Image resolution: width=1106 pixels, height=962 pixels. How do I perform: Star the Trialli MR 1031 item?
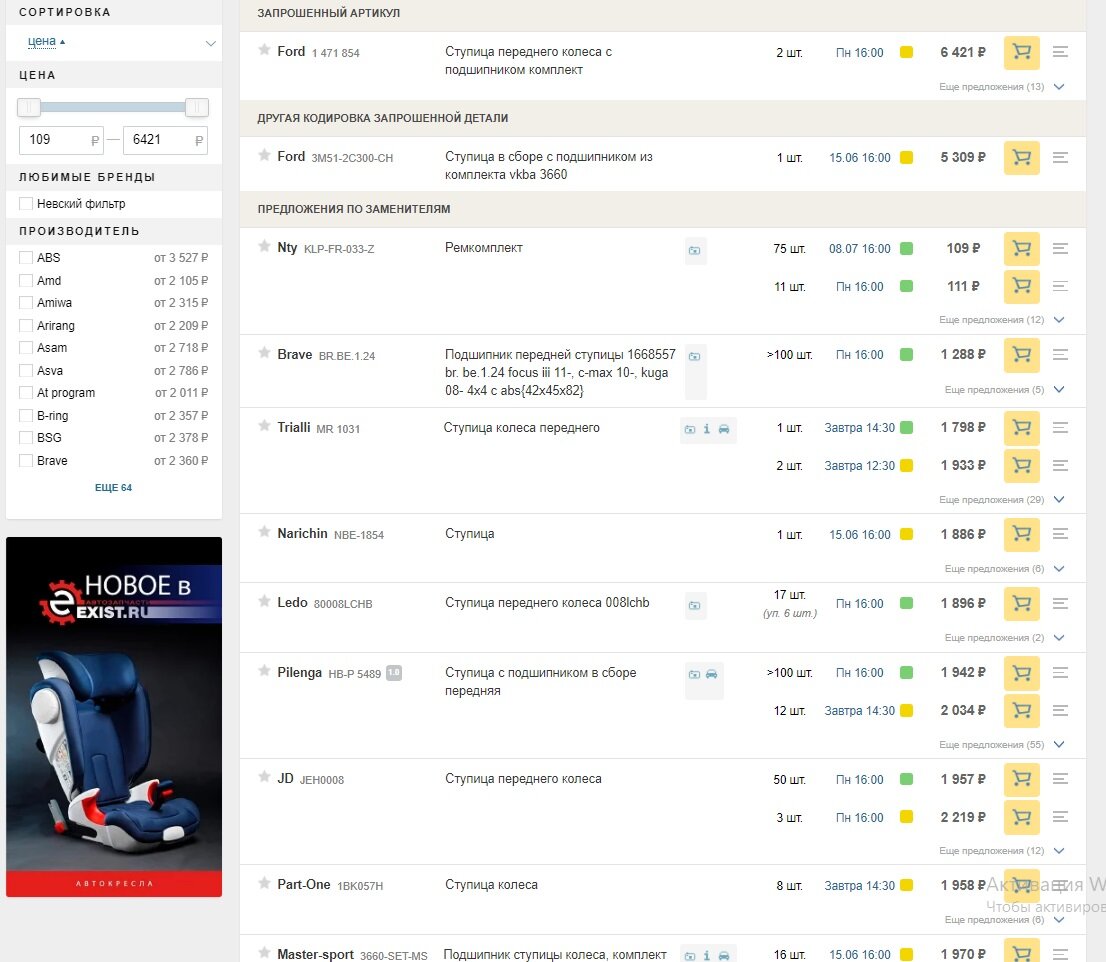point(264,426)
